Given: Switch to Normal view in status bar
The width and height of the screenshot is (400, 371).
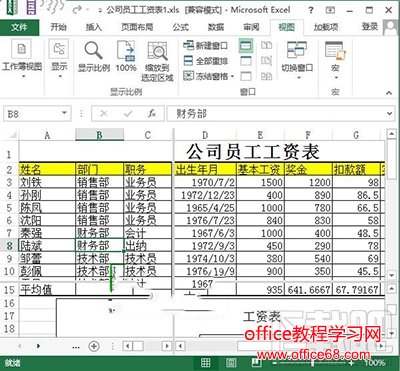Looking at the screenshot, I should coord(205,363).
